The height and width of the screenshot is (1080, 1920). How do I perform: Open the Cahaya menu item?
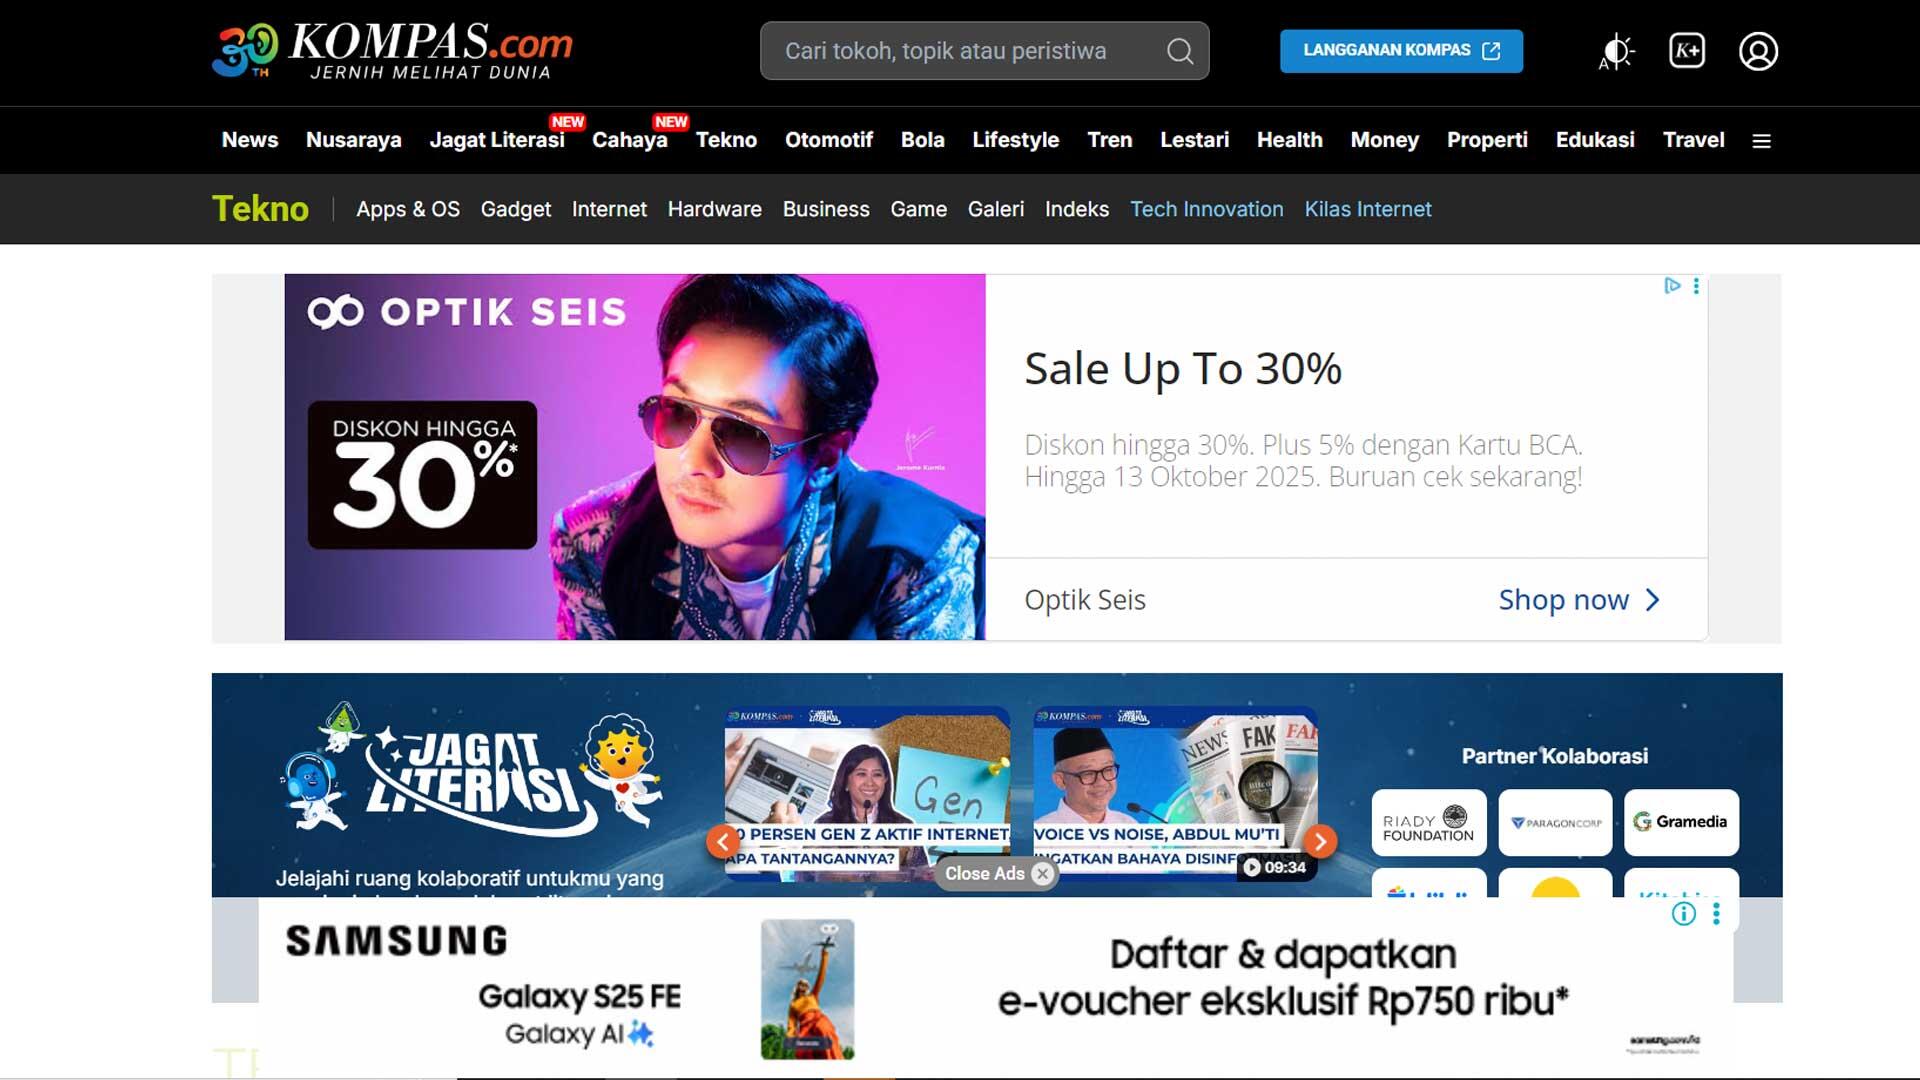630,140
